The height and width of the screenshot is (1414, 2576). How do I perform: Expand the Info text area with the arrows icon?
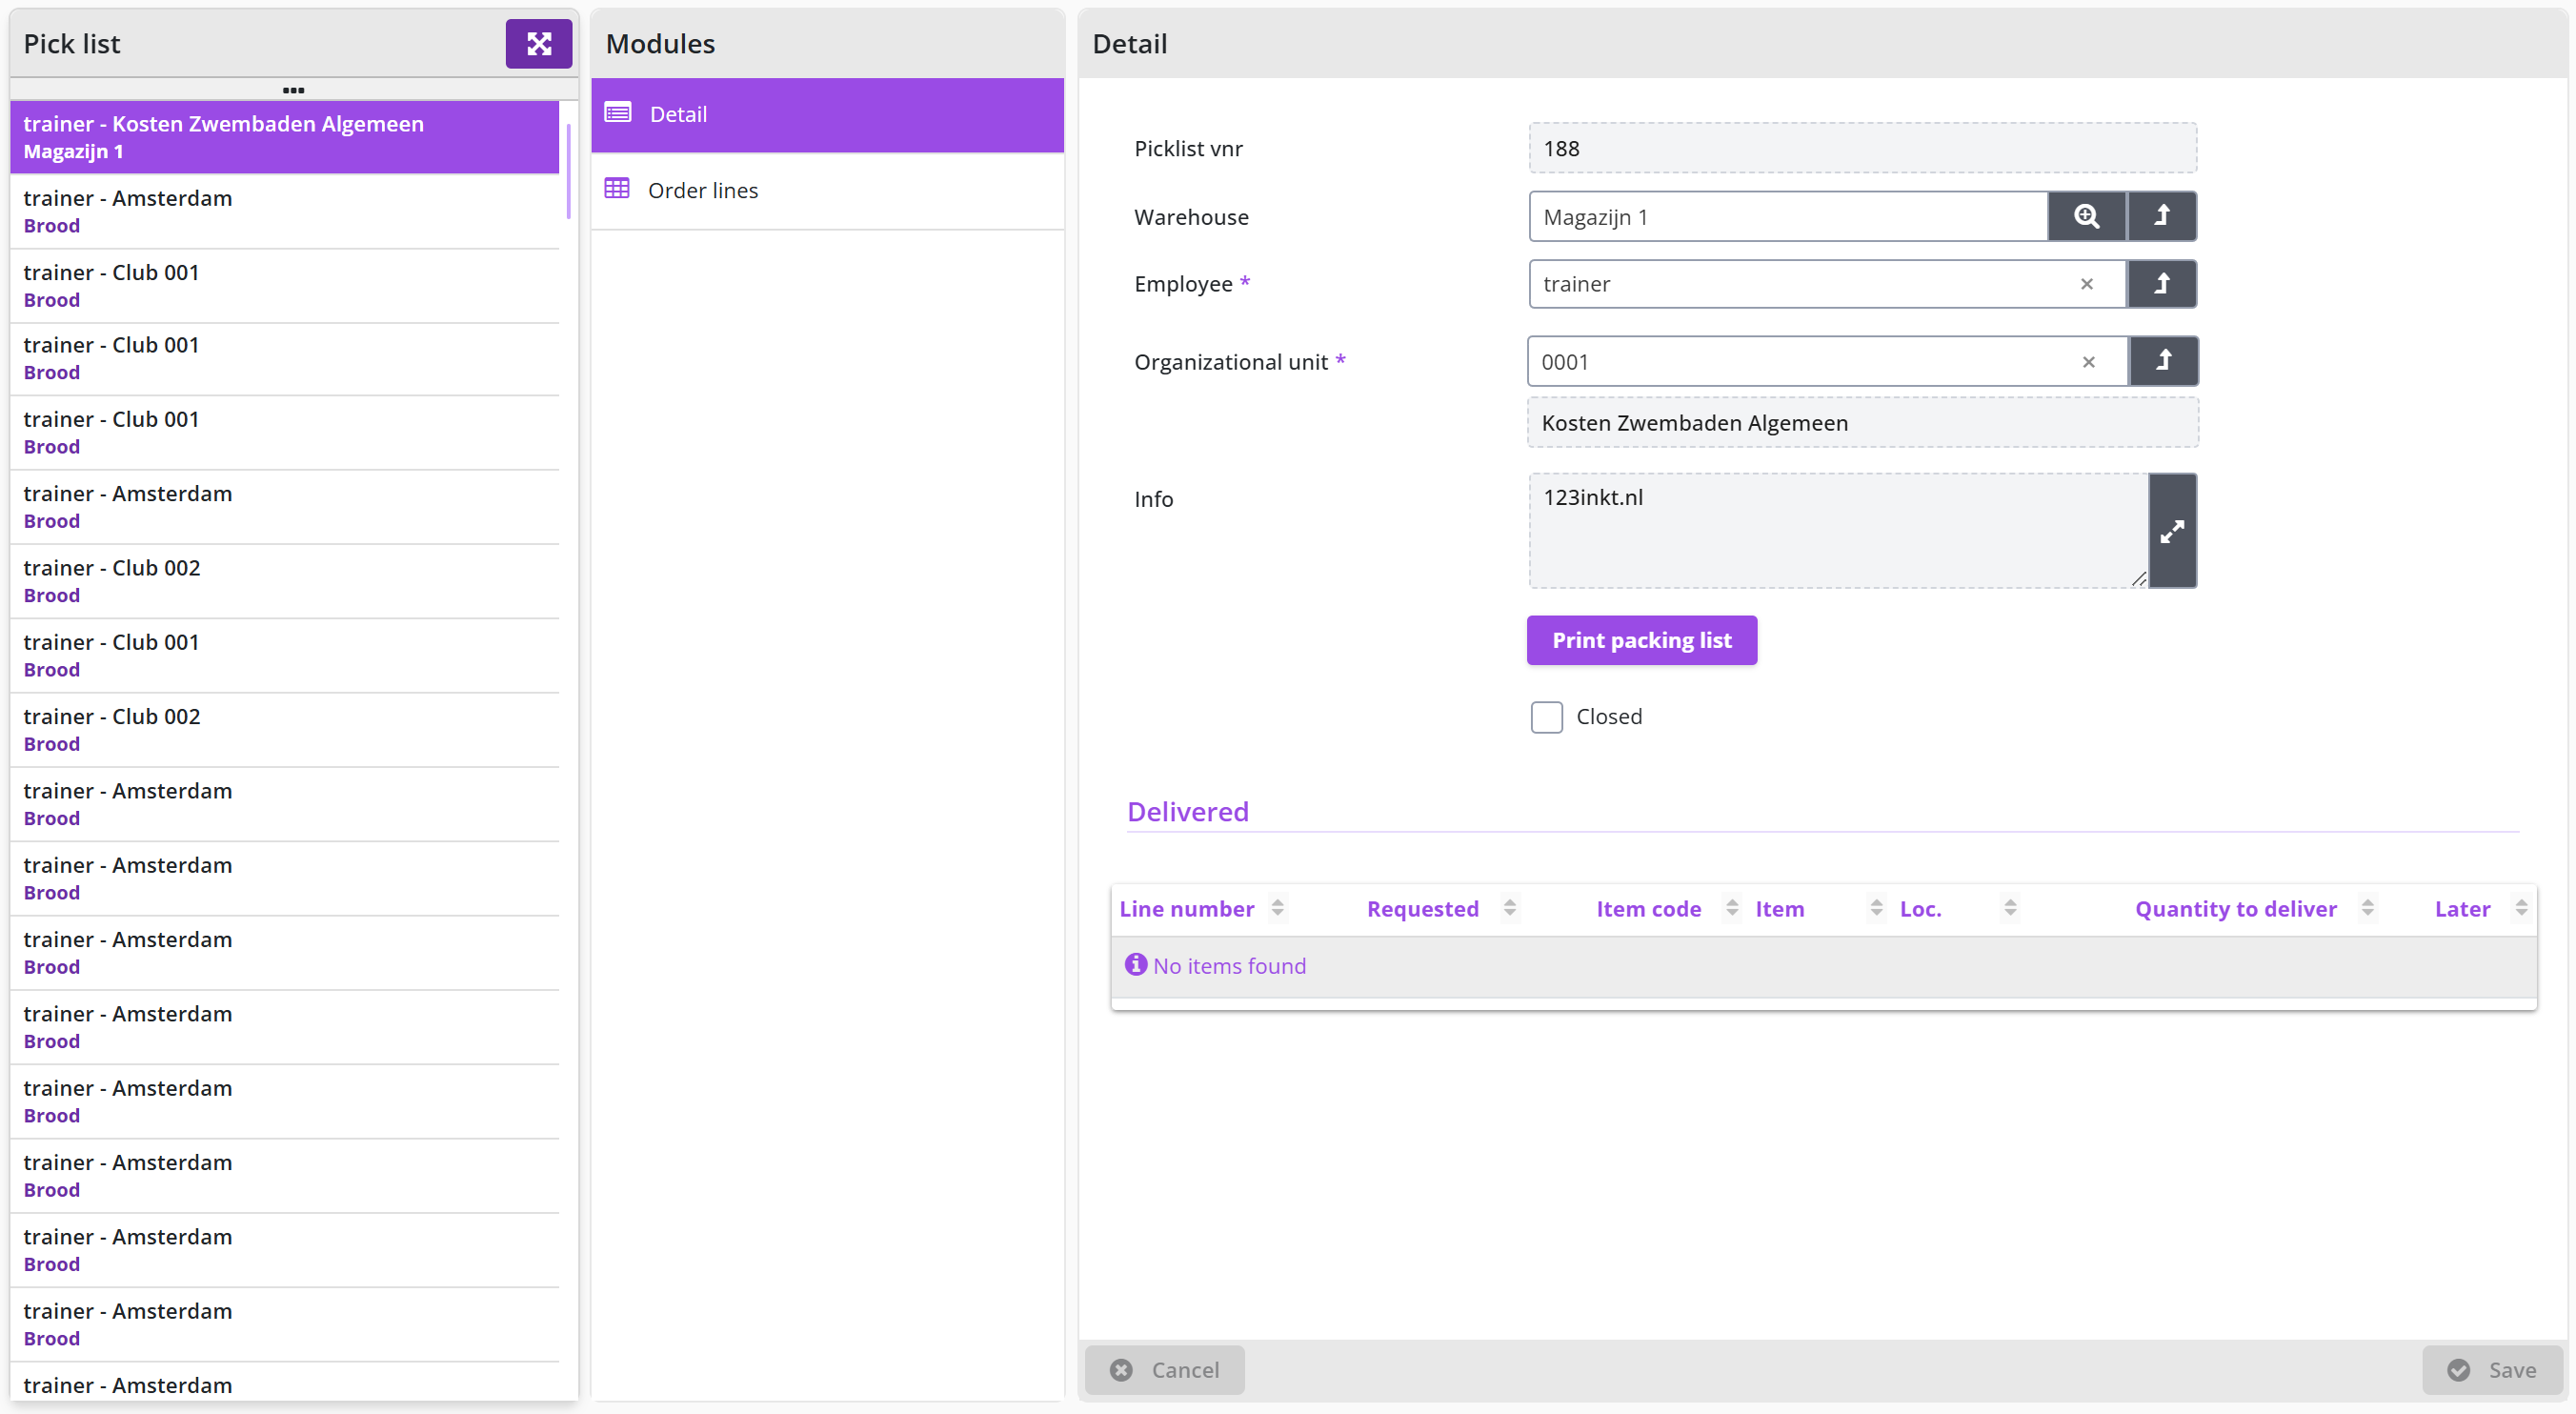pos(2172,531)
